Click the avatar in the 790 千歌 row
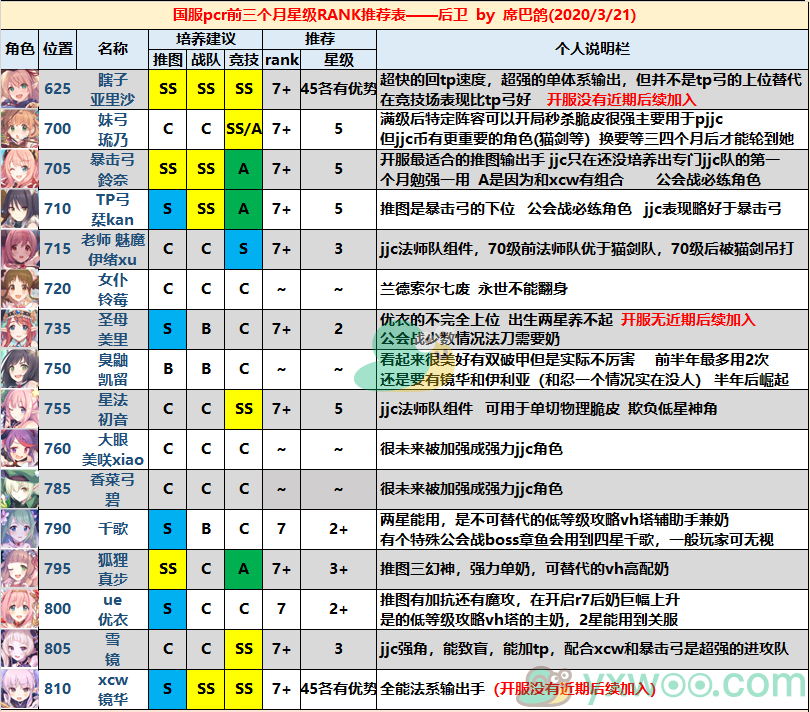This screenshot has width=810, height=712. (x=20, y=529)
